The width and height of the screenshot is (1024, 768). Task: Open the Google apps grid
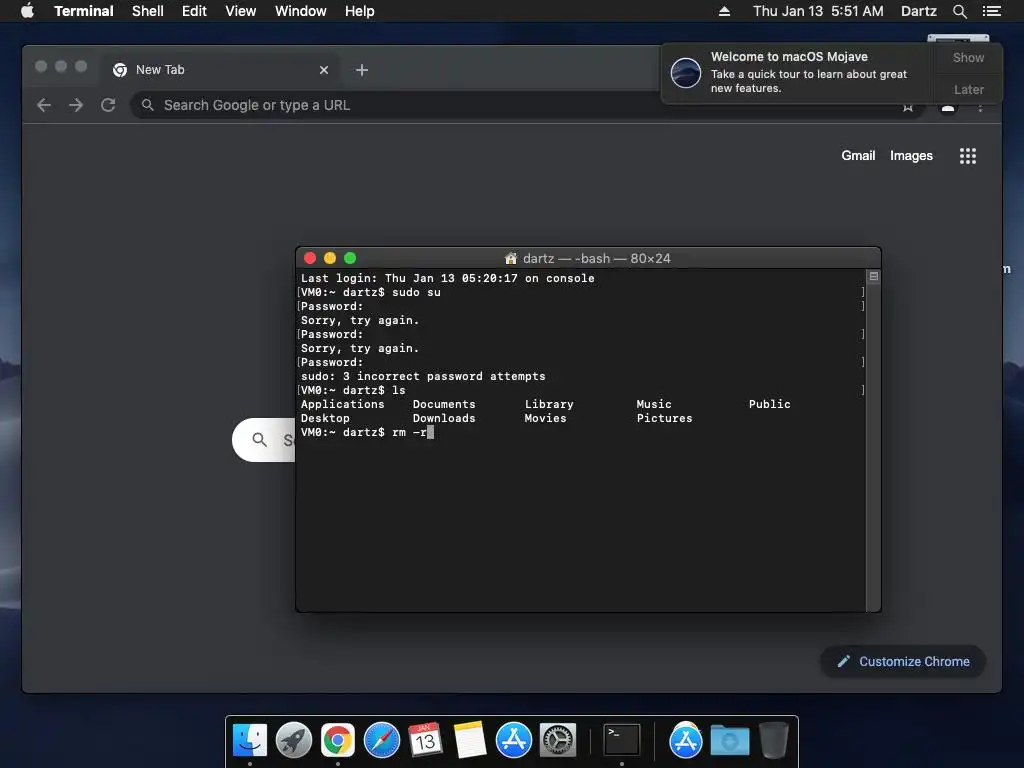pyautogui.click(x=967, y=155)
